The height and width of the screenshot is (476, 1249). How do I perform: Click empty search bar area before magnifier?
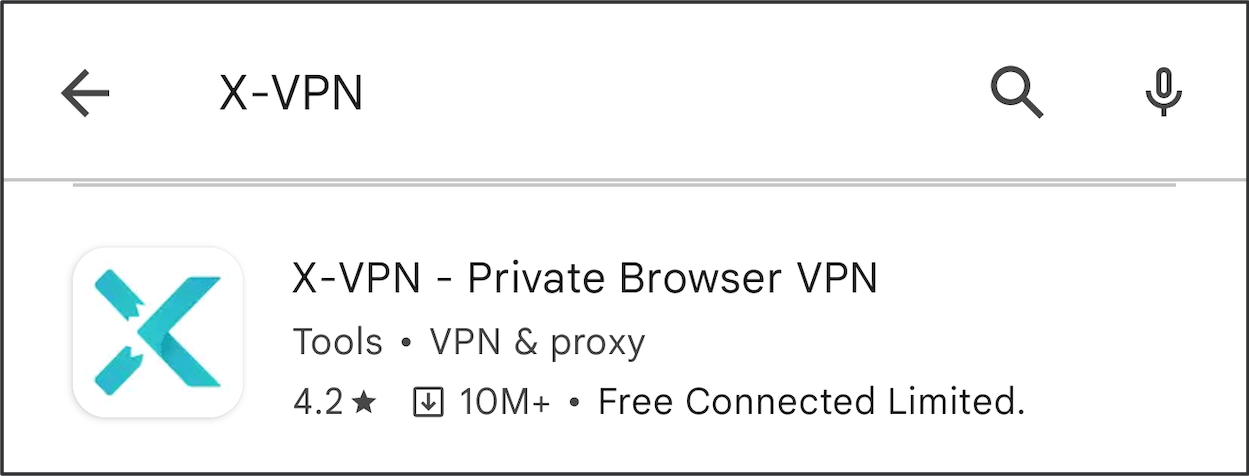670,94
